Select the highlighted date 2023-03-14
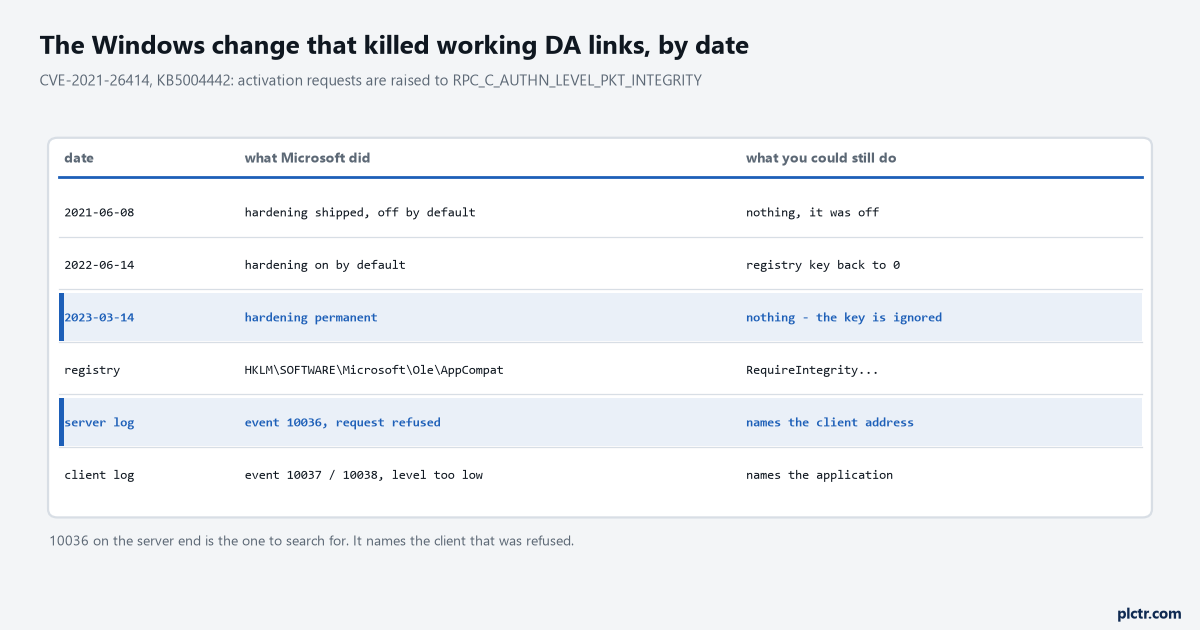Viewport: 1200px width, 630px height. click(x=99, y=317)
